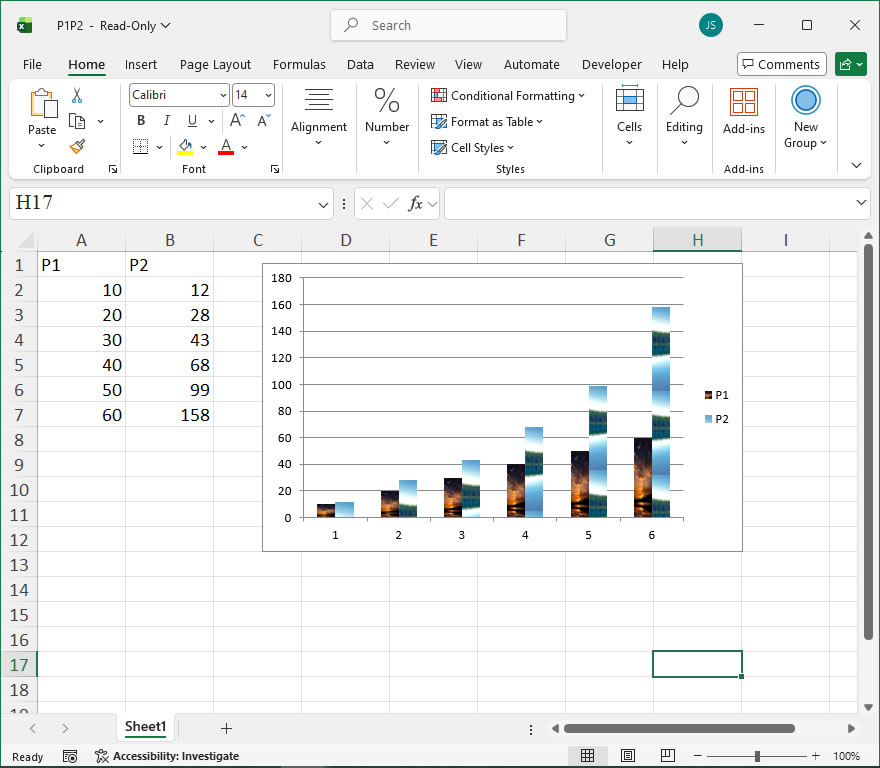Click the Increase Font Size icon
880x768 pixels.
(238, 120)
